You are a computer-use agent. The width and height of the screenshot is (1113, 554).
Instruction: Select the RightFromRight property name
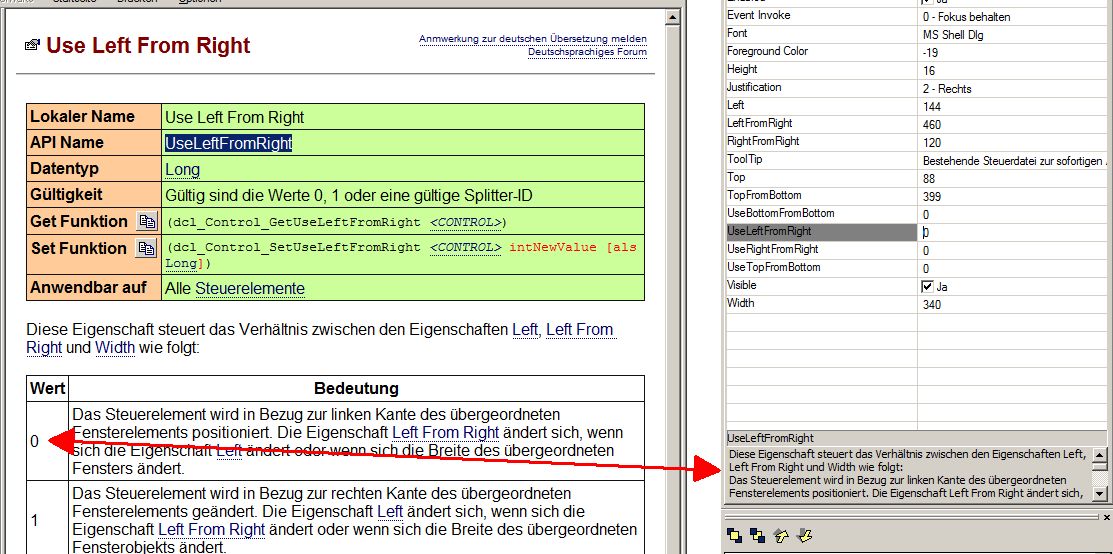[763, 141]
